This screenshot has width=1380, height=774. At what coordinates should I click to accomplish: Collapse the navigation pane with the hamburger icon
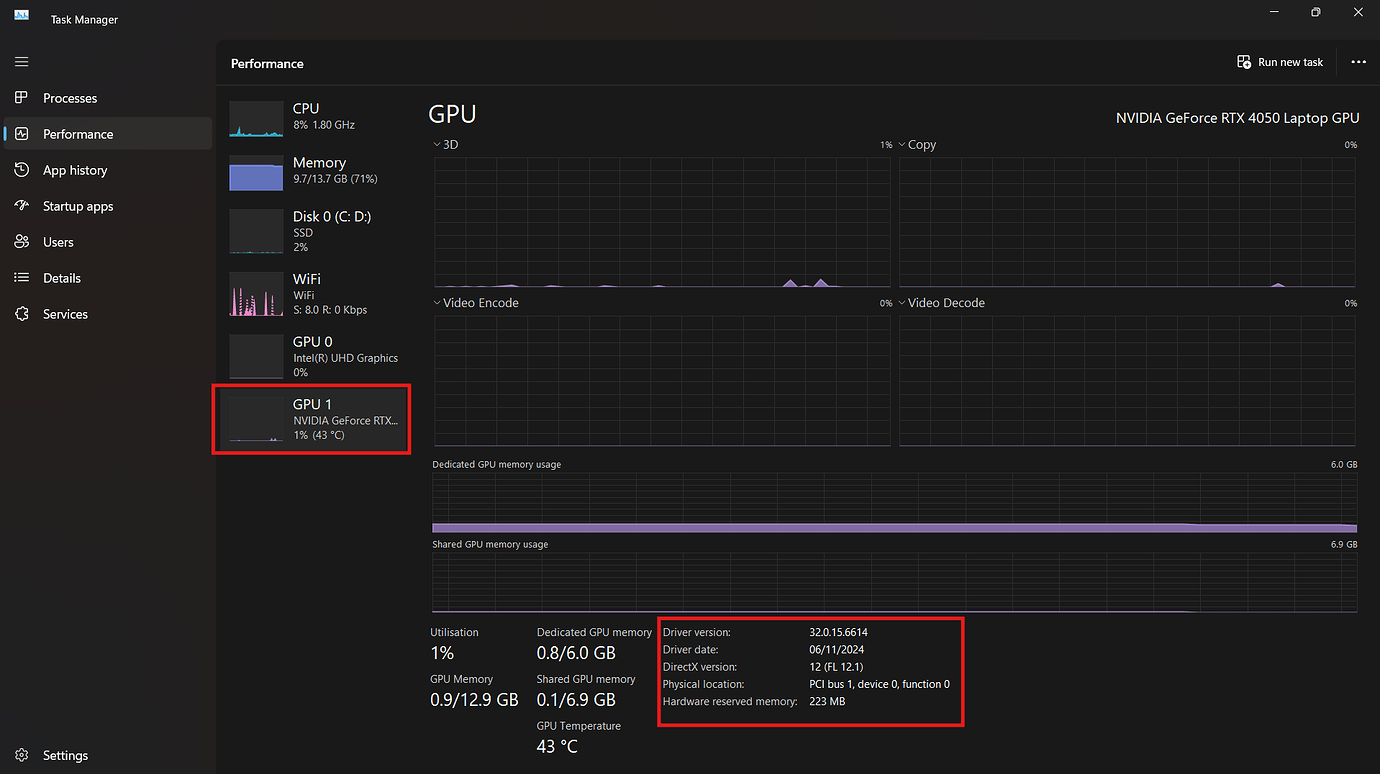coord(21,61)
